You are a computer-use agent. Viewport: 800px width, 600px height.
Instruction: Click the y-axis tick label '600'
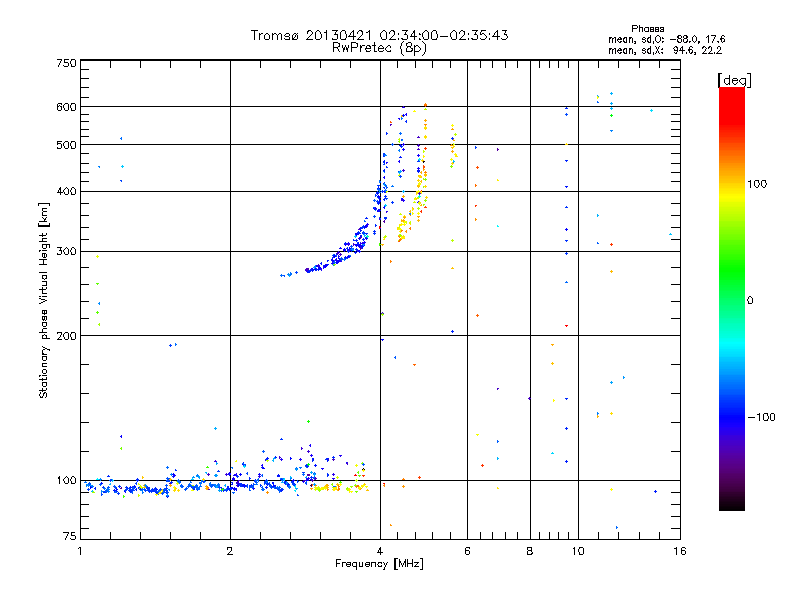click(x=66, y=107)
